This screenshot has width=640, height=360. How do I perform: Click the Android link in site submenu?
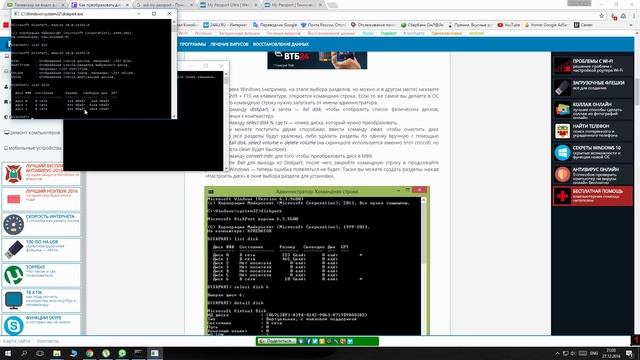[476, 33]
